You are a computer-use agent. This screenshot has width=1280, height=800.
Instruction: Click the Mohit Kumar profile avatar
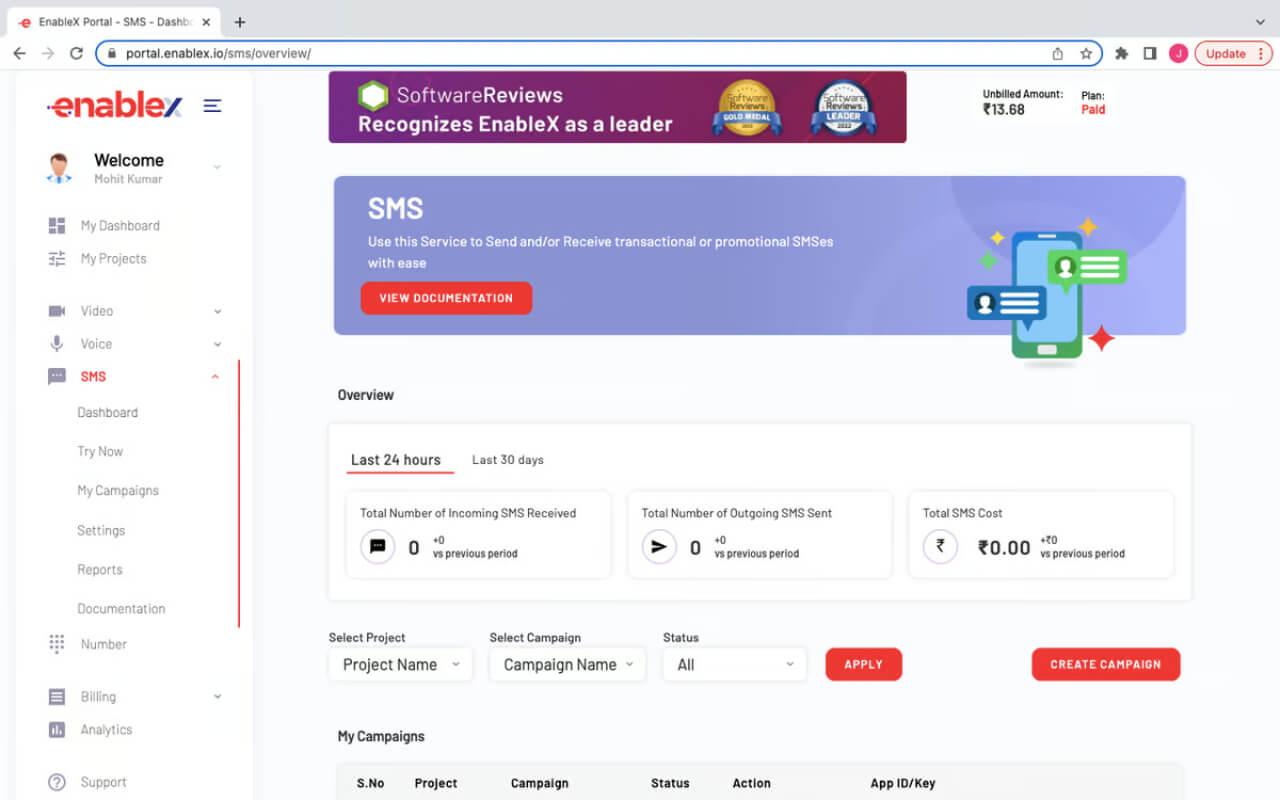pyautogui.click(x=59, y=168)
